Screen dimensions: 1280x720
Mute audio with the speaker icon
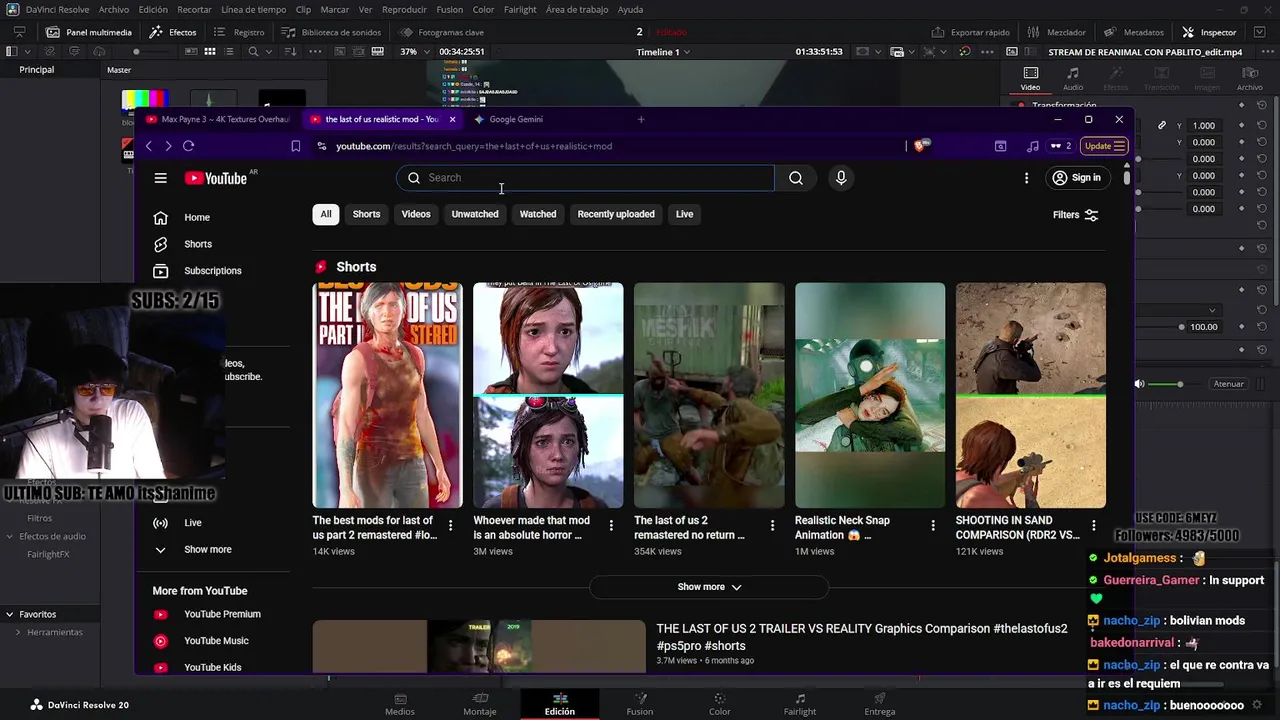1139,384
